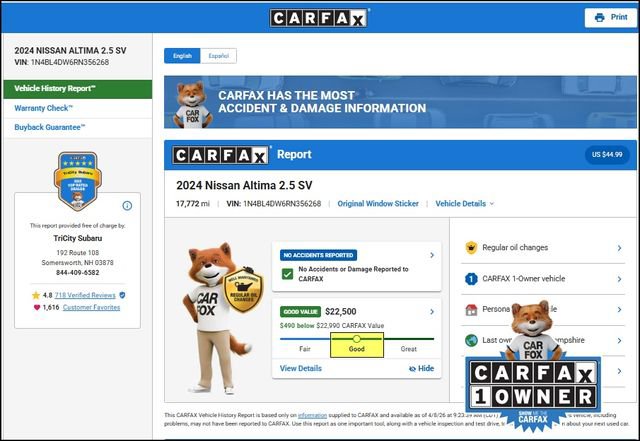Open the Original Window Sticker link
This screenshot has height=441, width=640.
point(378,203)
